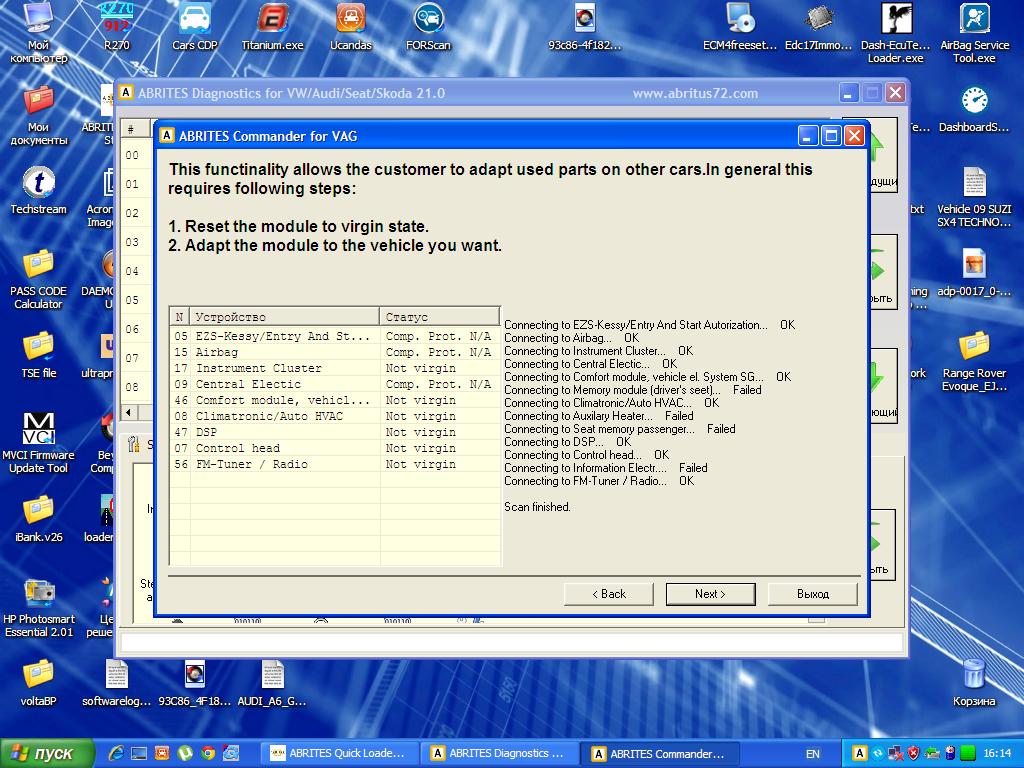Open PASS CODE Calculator folder
Image resolution: width=1024 pixels, height=768 pixels.
pos(39,280)
